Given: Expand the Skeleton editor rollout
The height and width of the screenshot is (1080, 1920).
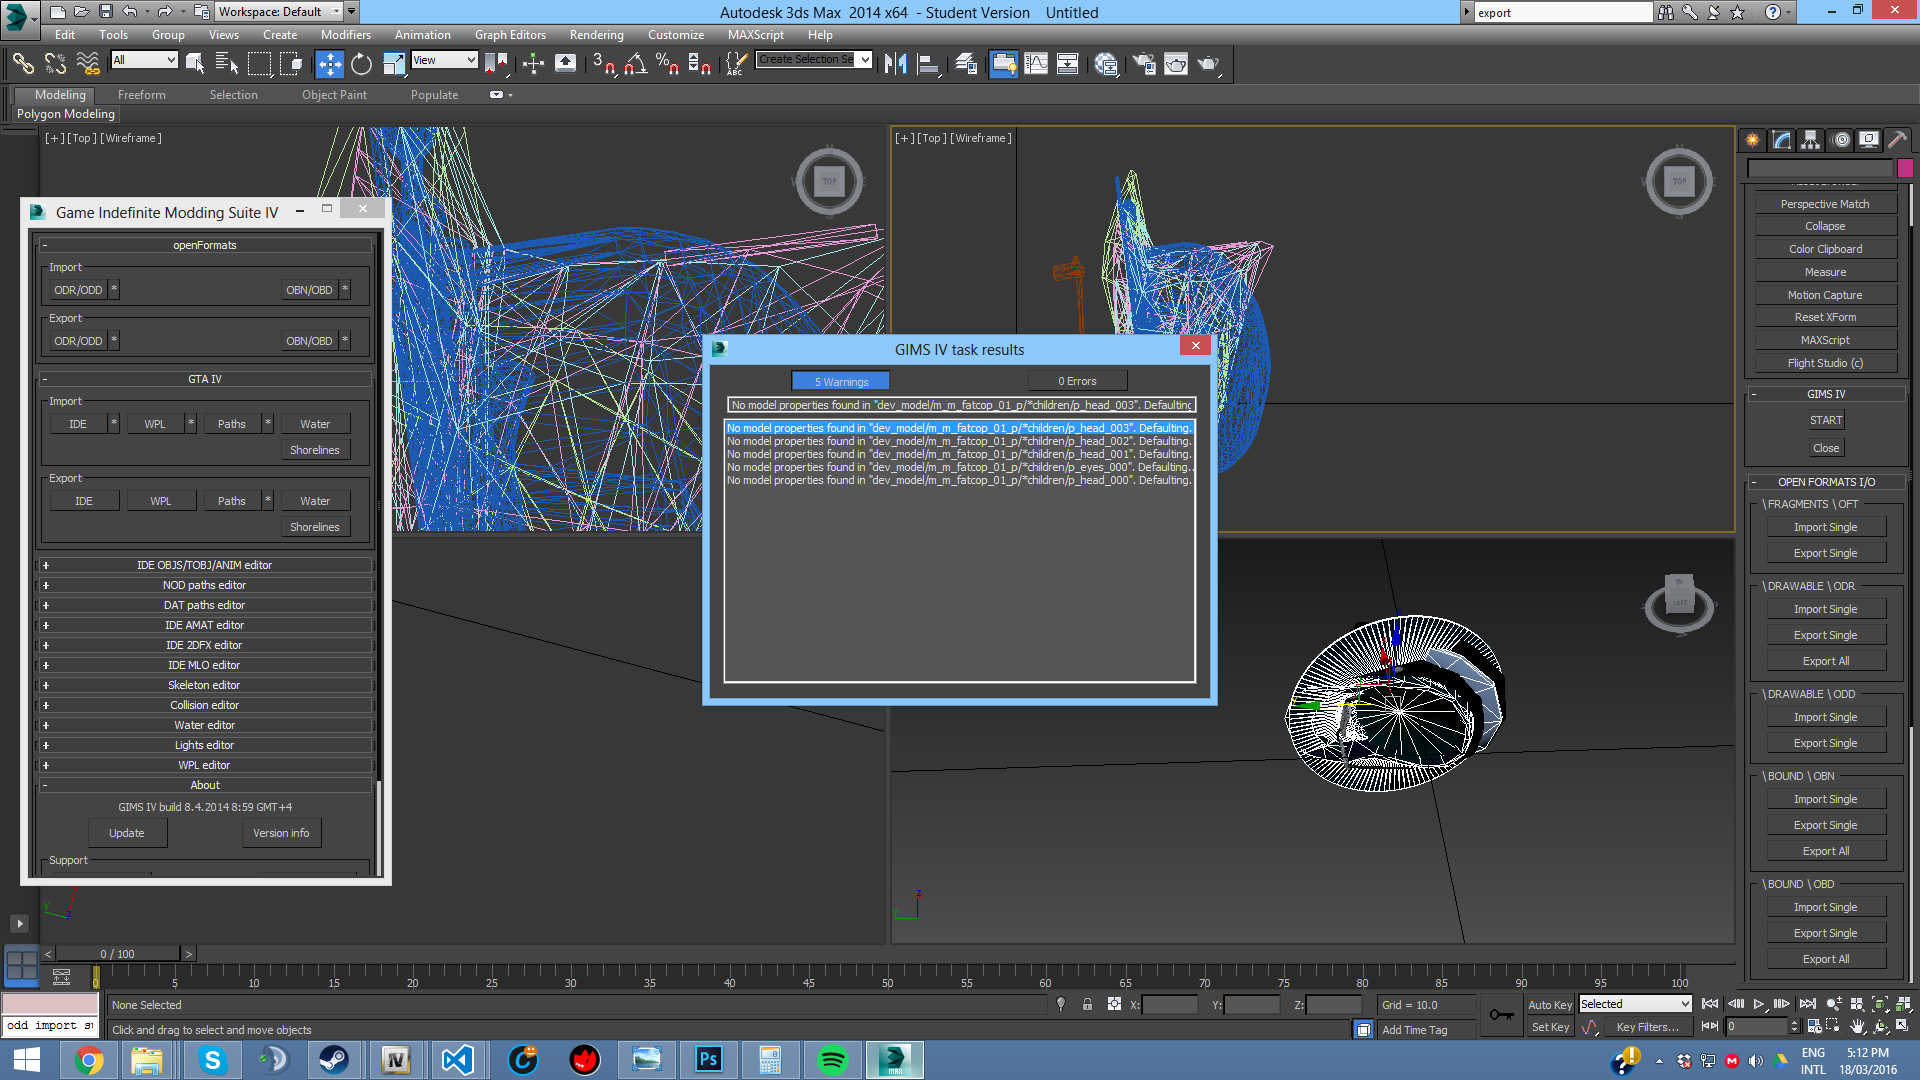Looking at the screenshot, I should pyautogui.click(x=204, y=685).
